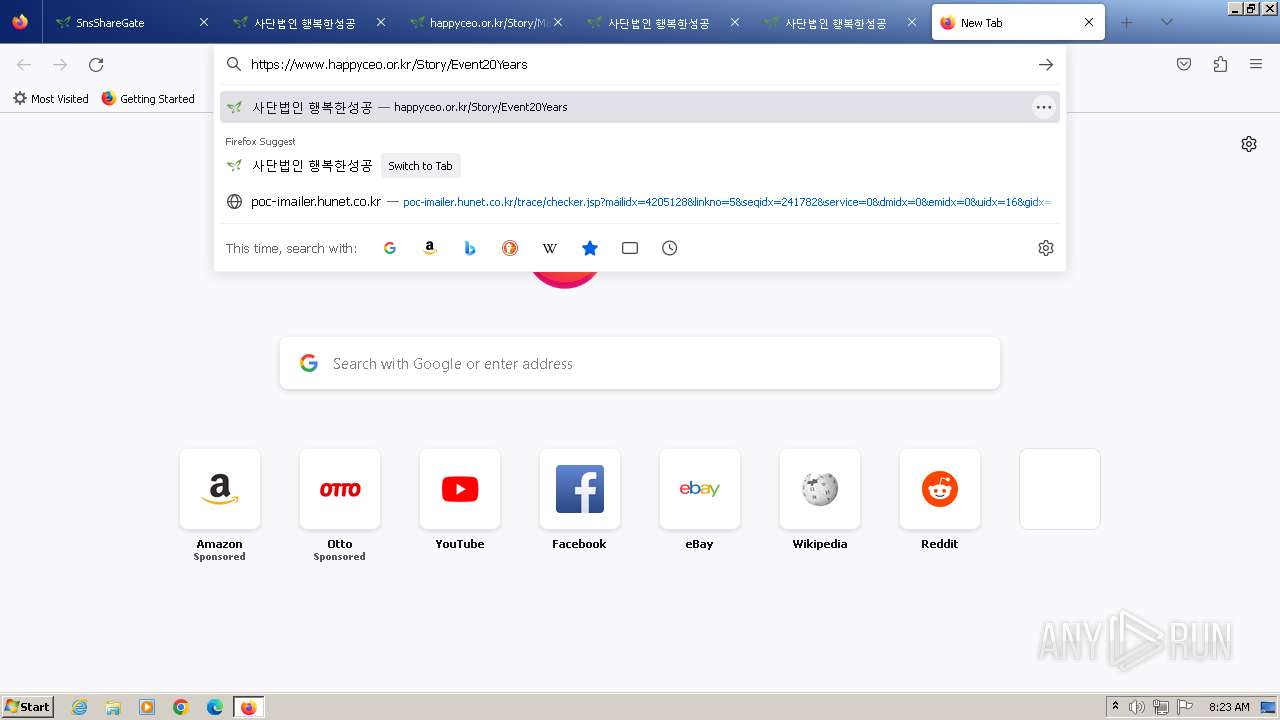The image size is (1280, 720).
Task: Search this time in Bookmarks
Action: [x=590, y=248]
